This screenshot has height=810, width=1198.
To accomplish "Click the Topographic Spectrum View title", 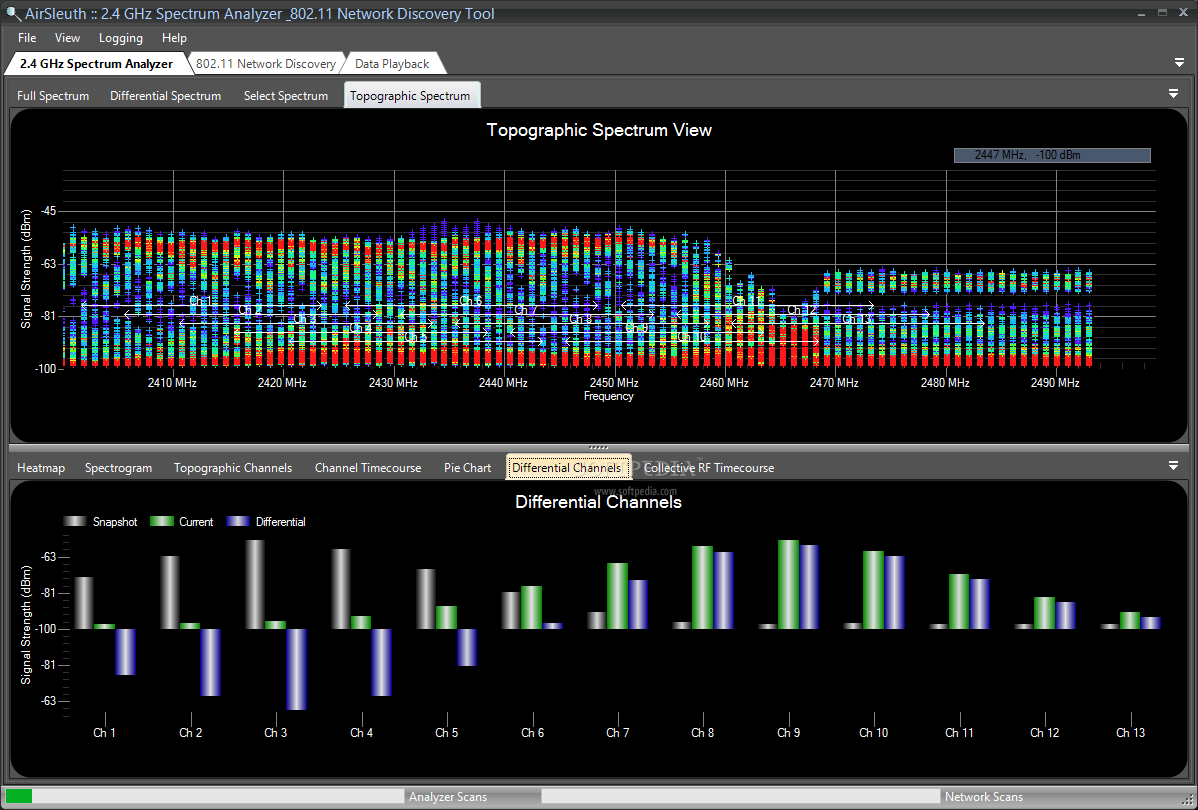I will click(599, 130).
